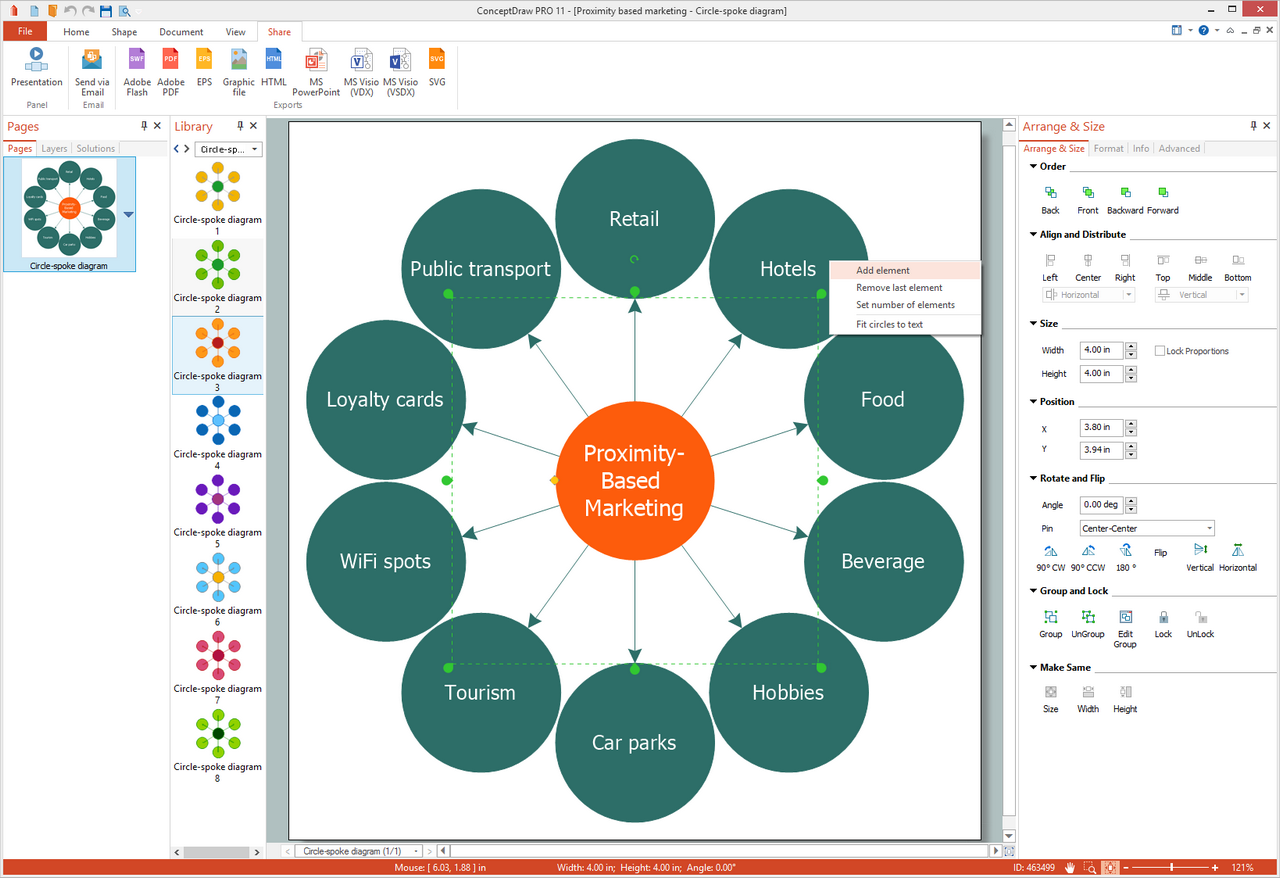
Task: Collapse the Align and Distribute section
Action: [1032, 235]
